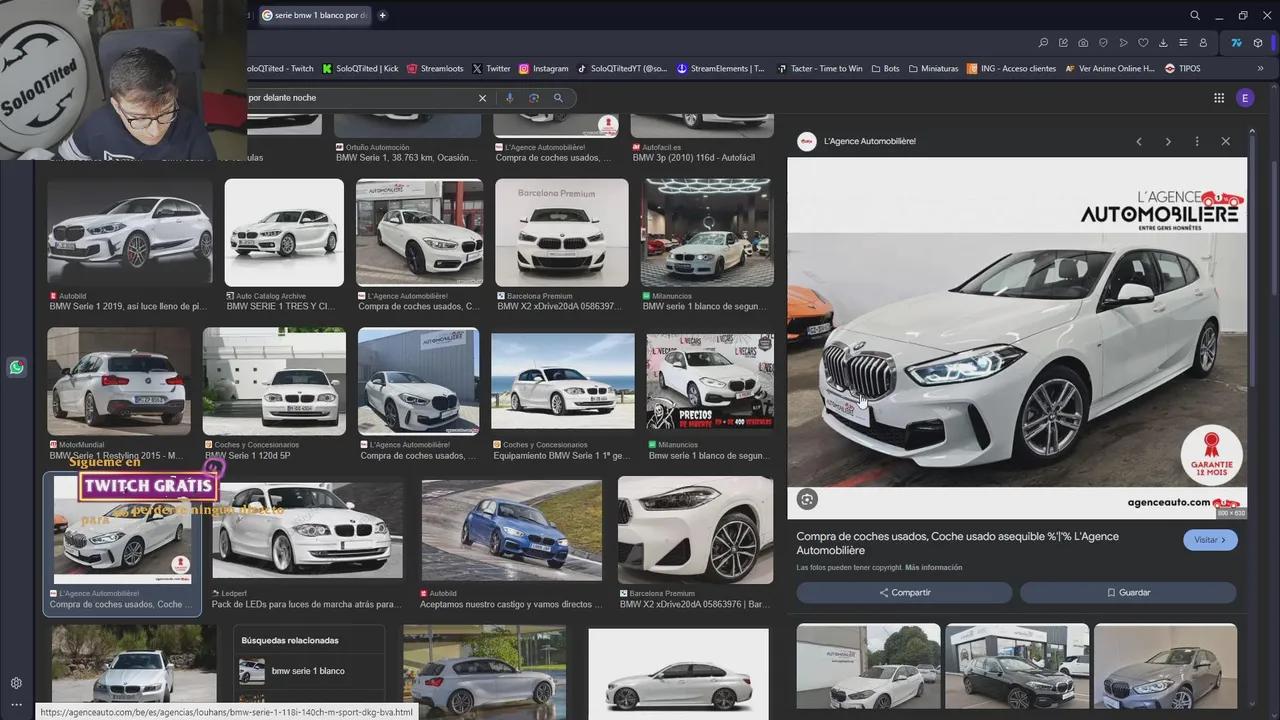Open WhatsApp in the sidebar
The height and width of the screenshot is (720, 1280).
click(16, 368)
